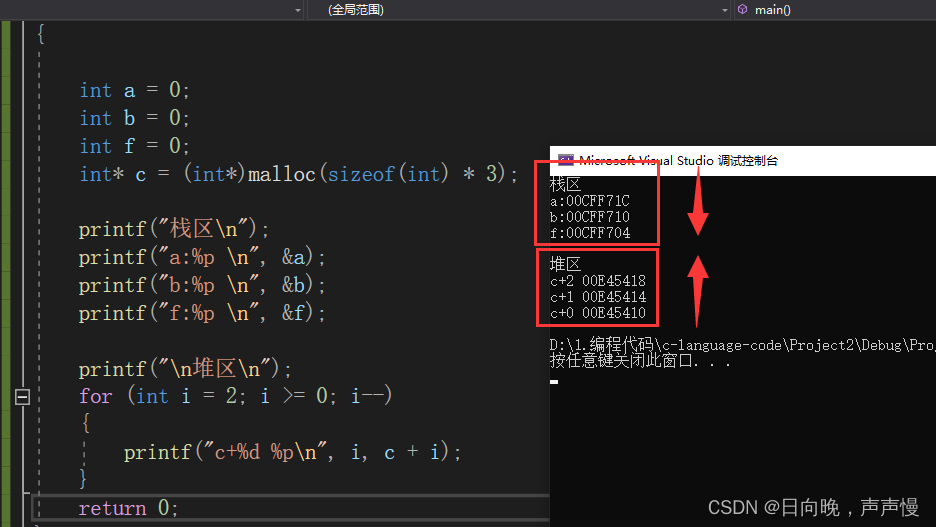
Task: Click the dropdown arrow before the scope box
Action: 298,10
